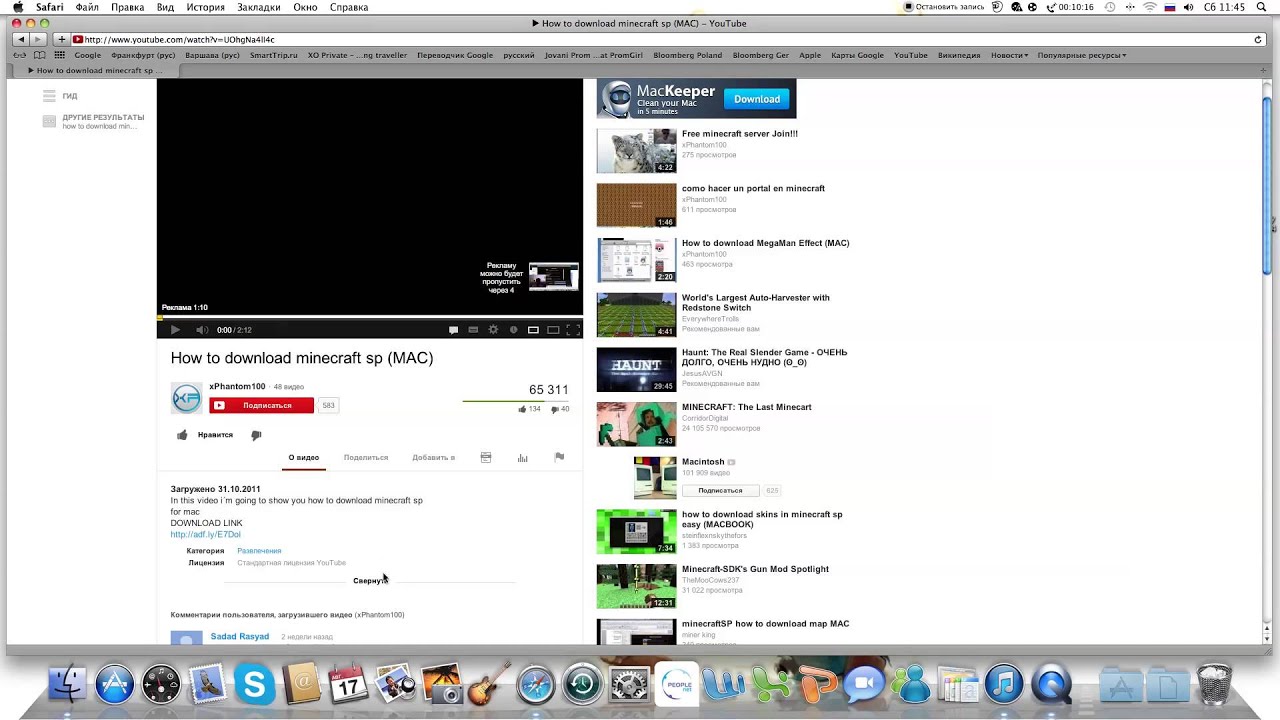1280x720 pixels.
Task: Switch to the large player size
Action: [x=553, y=330]
